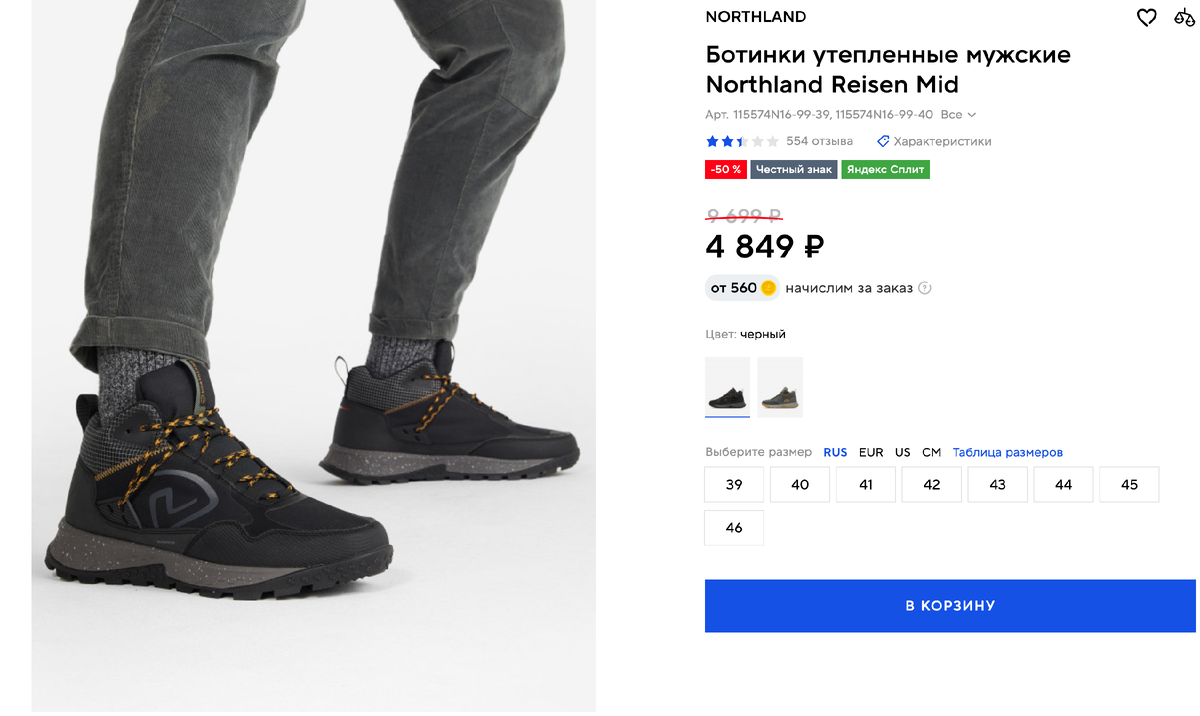Expand the Все article numbers list
The height and width of the screenshot is (716, 1200).
956,114
